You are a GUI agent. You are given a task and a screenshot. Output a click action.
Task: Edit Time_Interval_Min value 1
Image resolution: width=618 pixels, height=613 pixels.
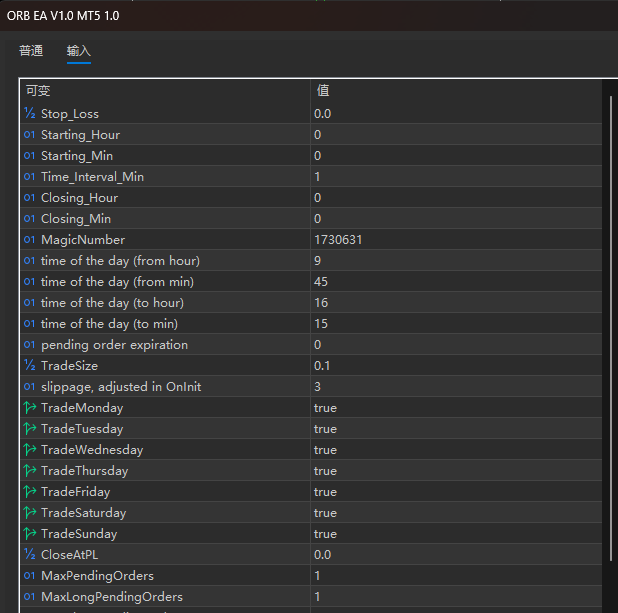456,177
